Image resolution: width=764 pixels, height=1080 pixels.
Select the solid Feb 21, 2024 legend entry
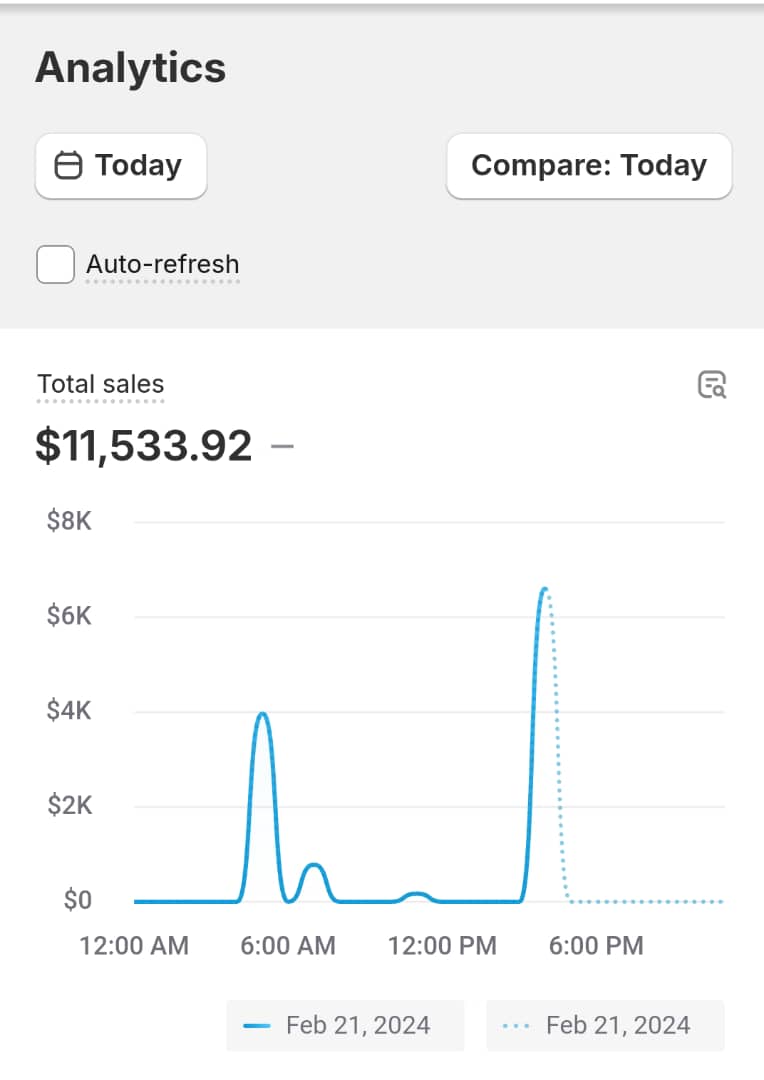tap(345, 1026)
